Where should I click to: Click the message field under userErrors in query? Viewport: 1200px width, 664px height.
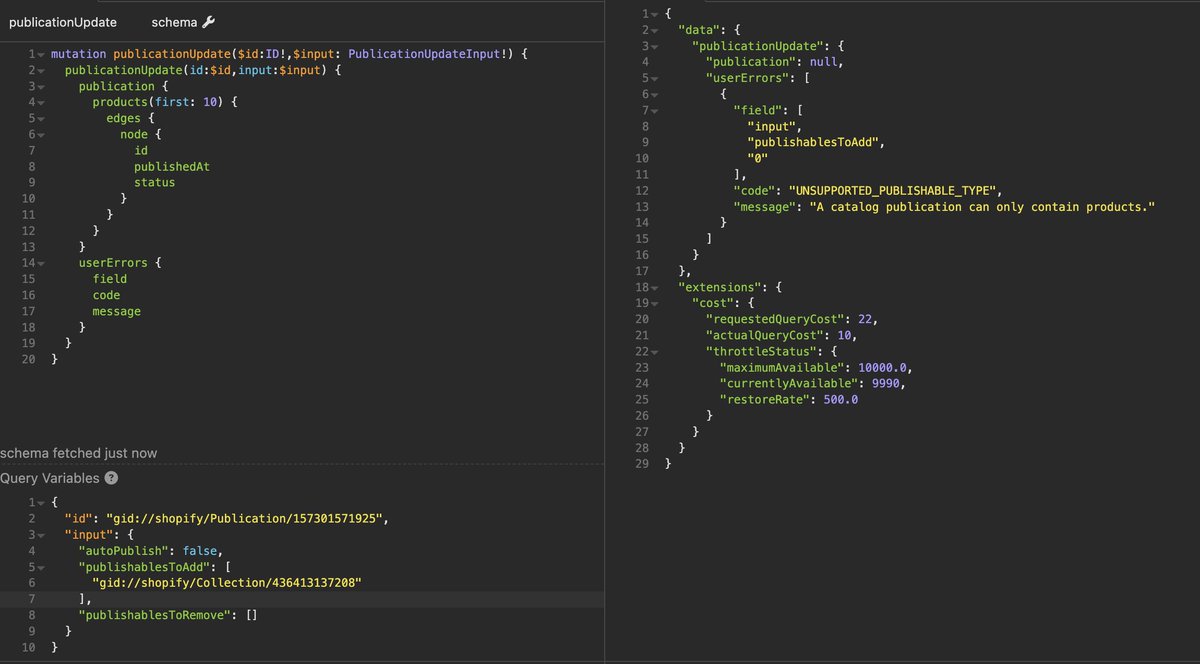tap(117, 311)
